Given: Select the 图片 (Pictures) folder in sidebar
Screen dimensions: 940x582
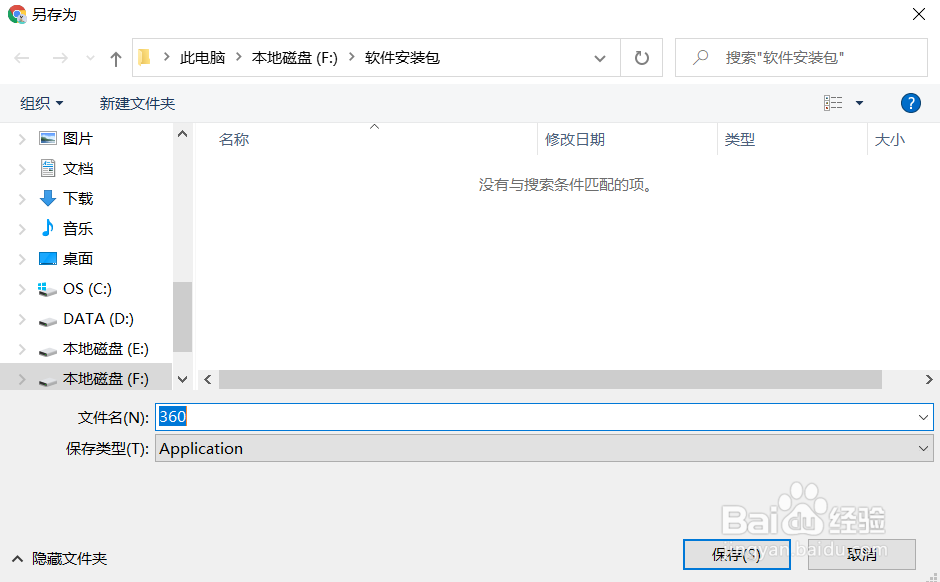Looking at the screenshot, I should point(76,138).
